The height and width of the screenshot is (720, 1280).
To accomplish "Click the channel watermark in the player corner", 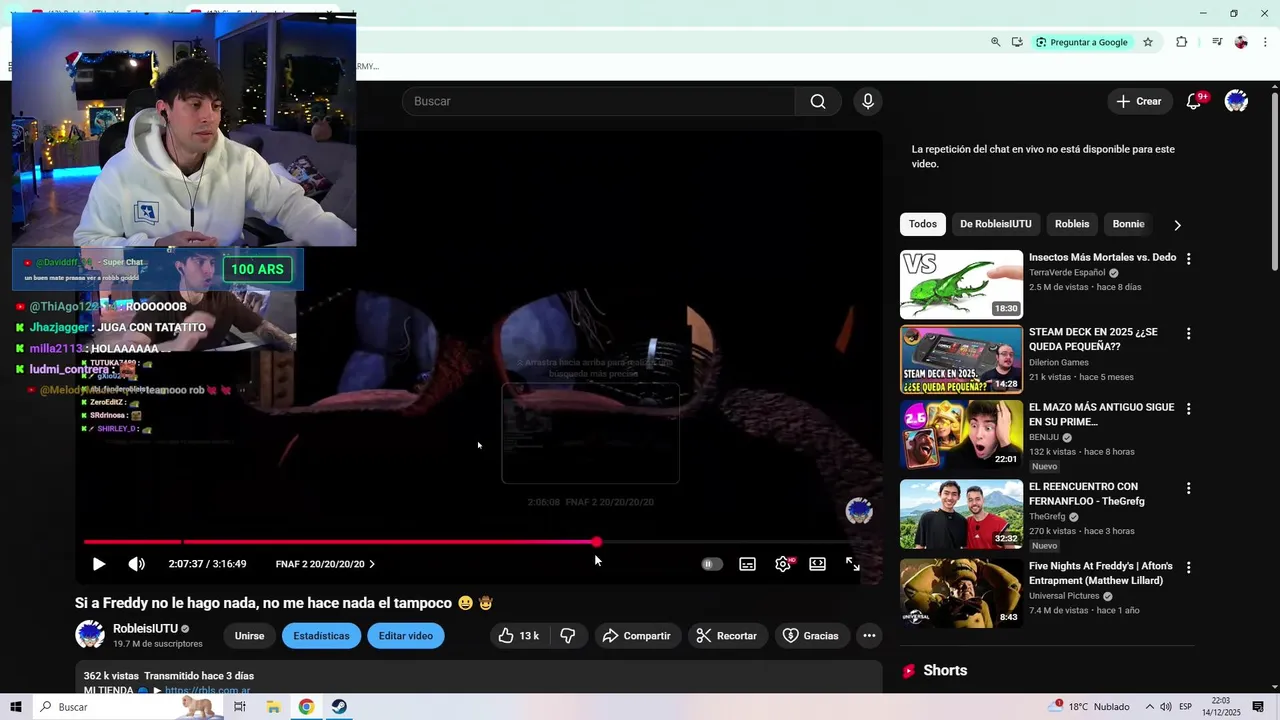I will click(859, 511).
